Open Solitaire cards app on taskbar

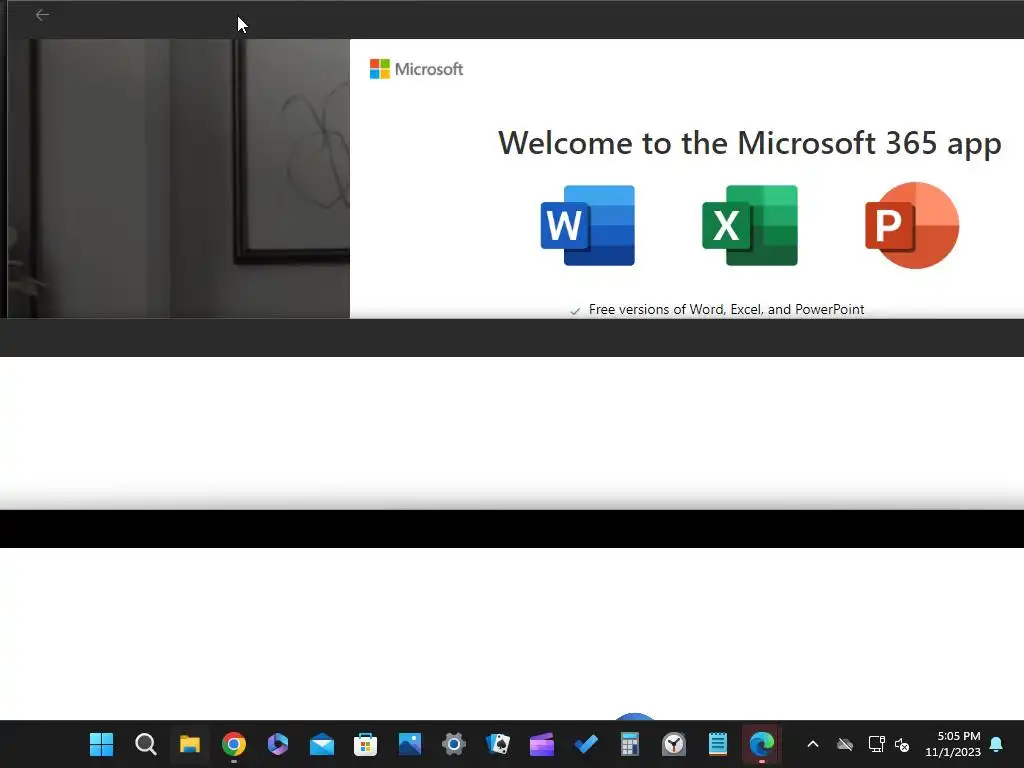498,744
